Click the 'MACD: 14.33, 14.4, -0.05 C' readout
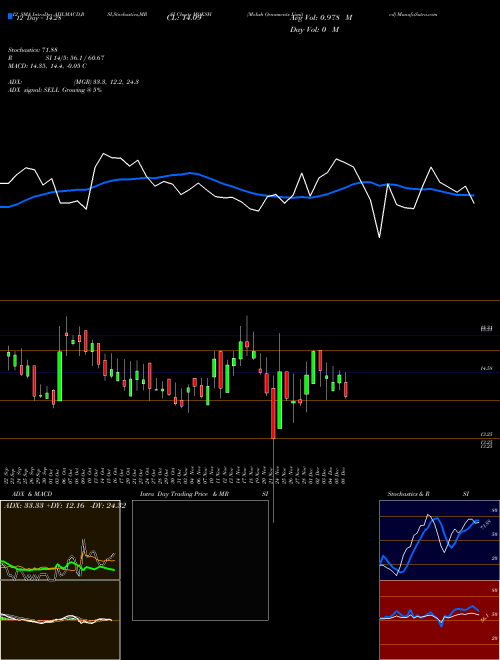The image size is (500, 660). [47, 66]
